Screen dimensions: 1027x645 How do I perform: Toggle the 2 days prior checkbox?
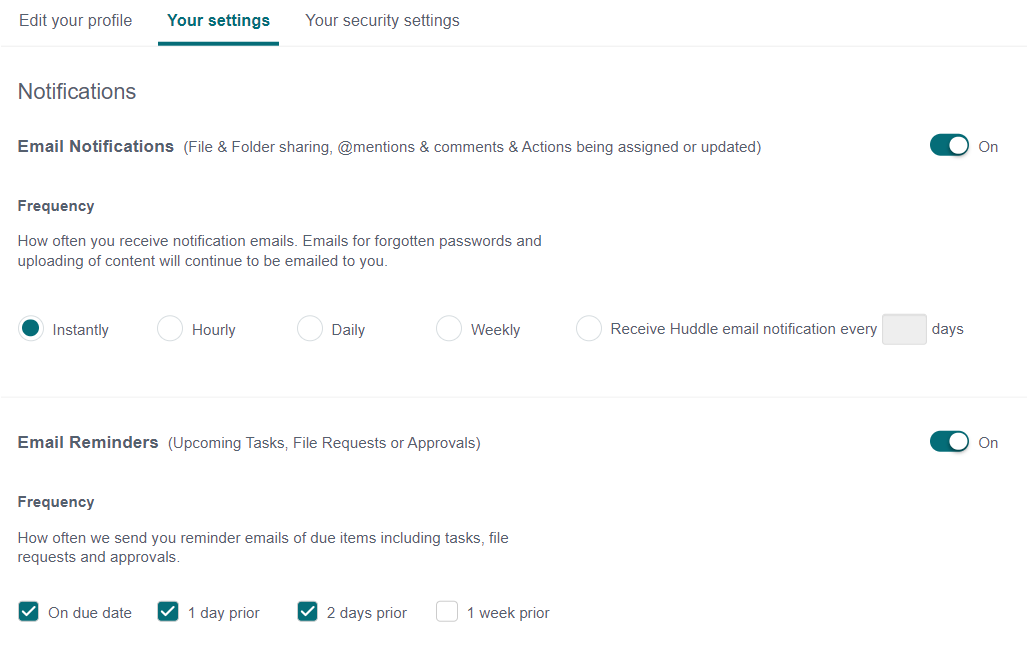(307, 612)
